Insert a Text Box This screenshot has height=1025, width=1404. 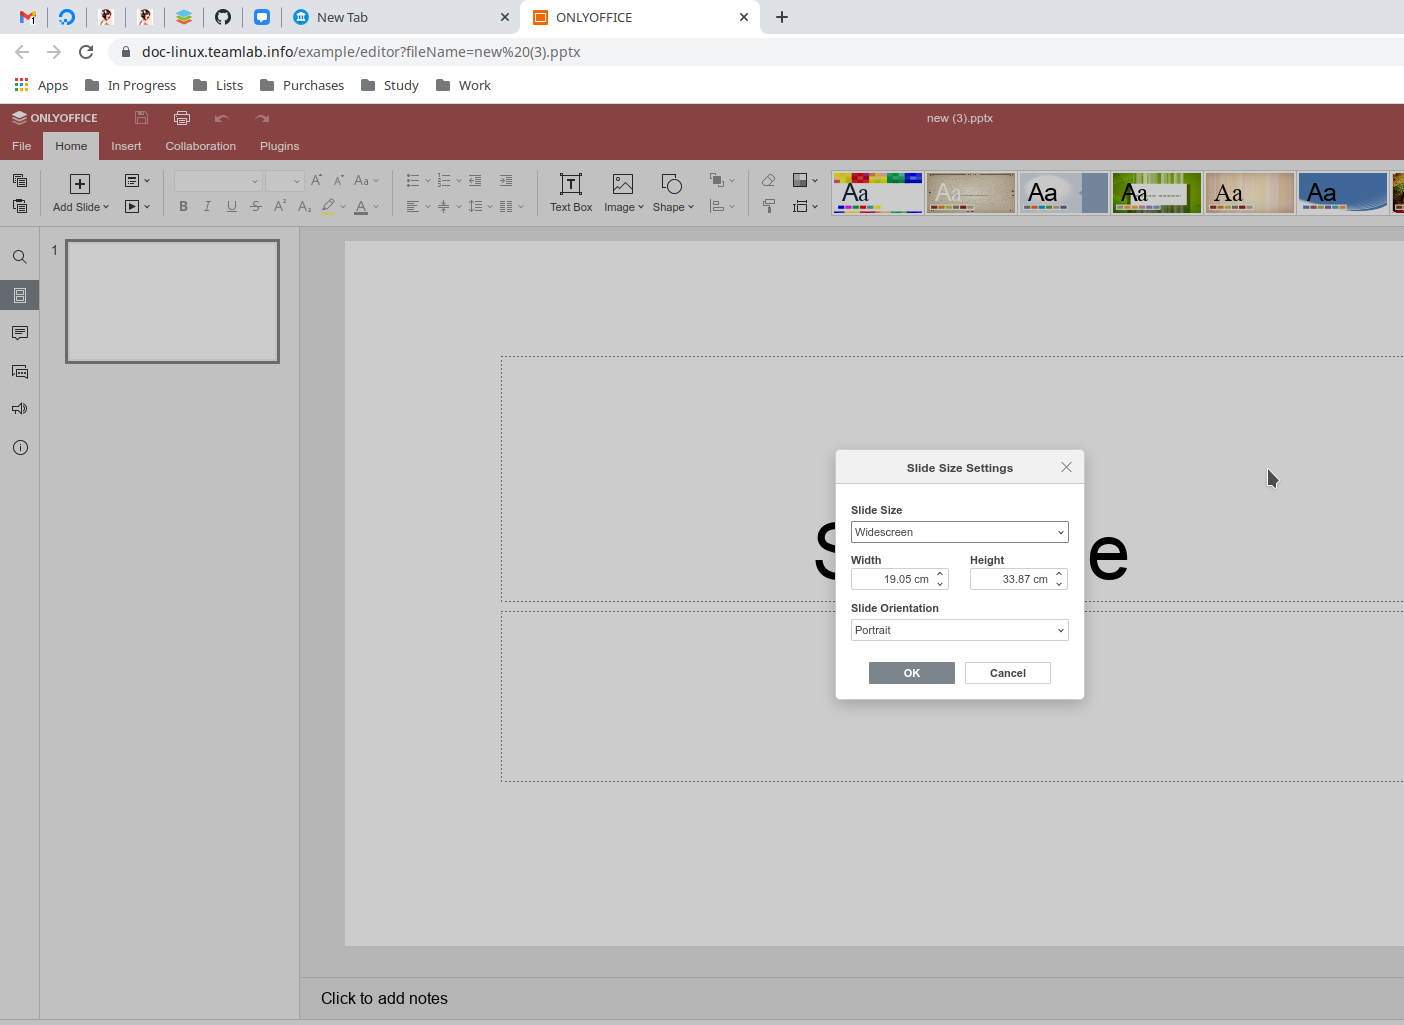570,192
